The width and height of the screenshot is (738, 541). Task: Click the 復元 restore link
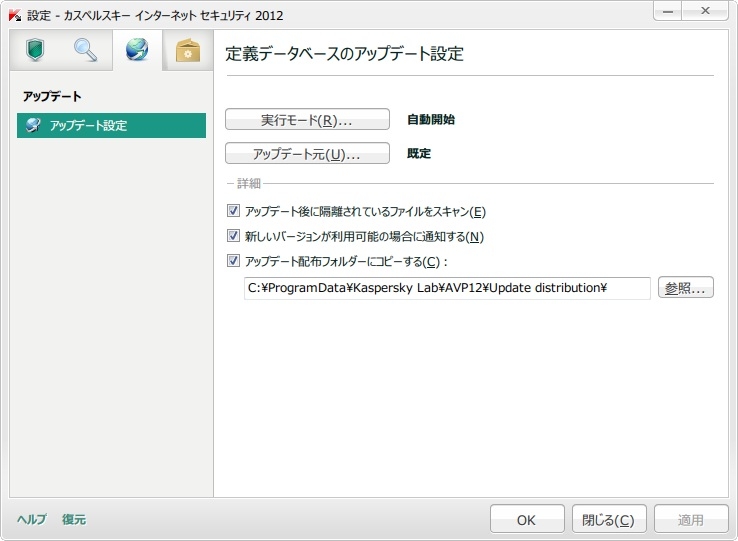[74, 519]
